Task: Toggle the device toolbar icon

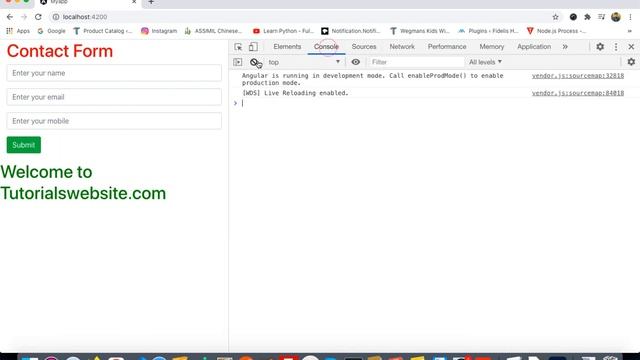Action: click(x=253, y=47)
